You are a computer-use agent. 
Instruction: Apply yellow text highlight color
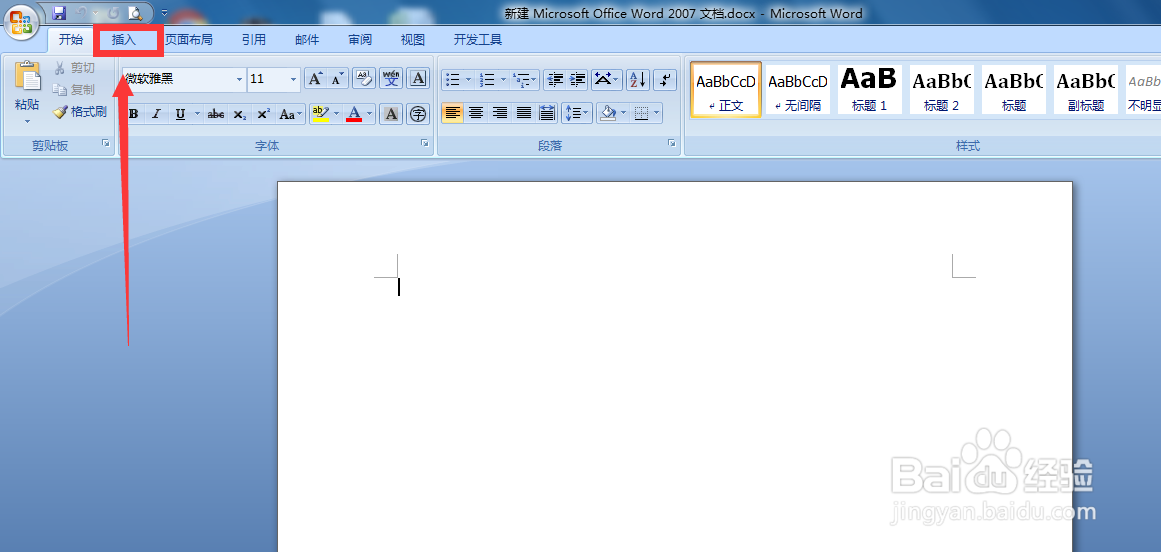(x=320, y=114)
